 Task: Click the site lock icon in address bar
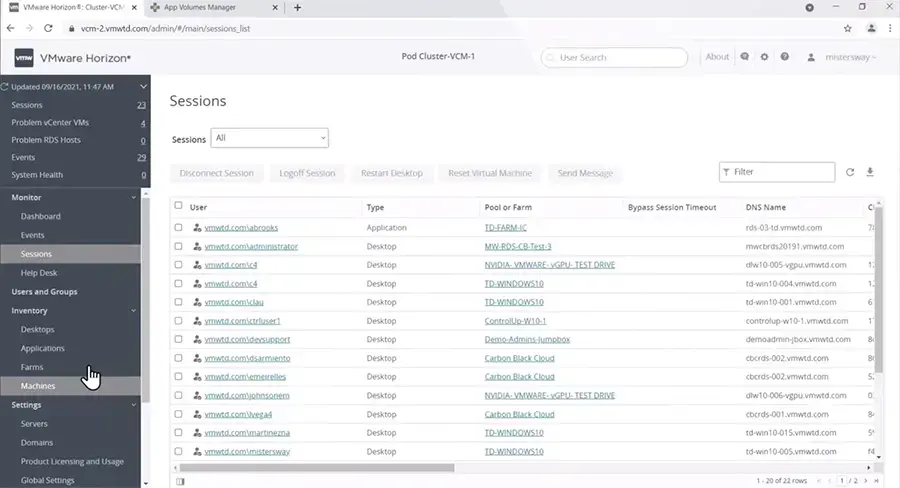71,29
